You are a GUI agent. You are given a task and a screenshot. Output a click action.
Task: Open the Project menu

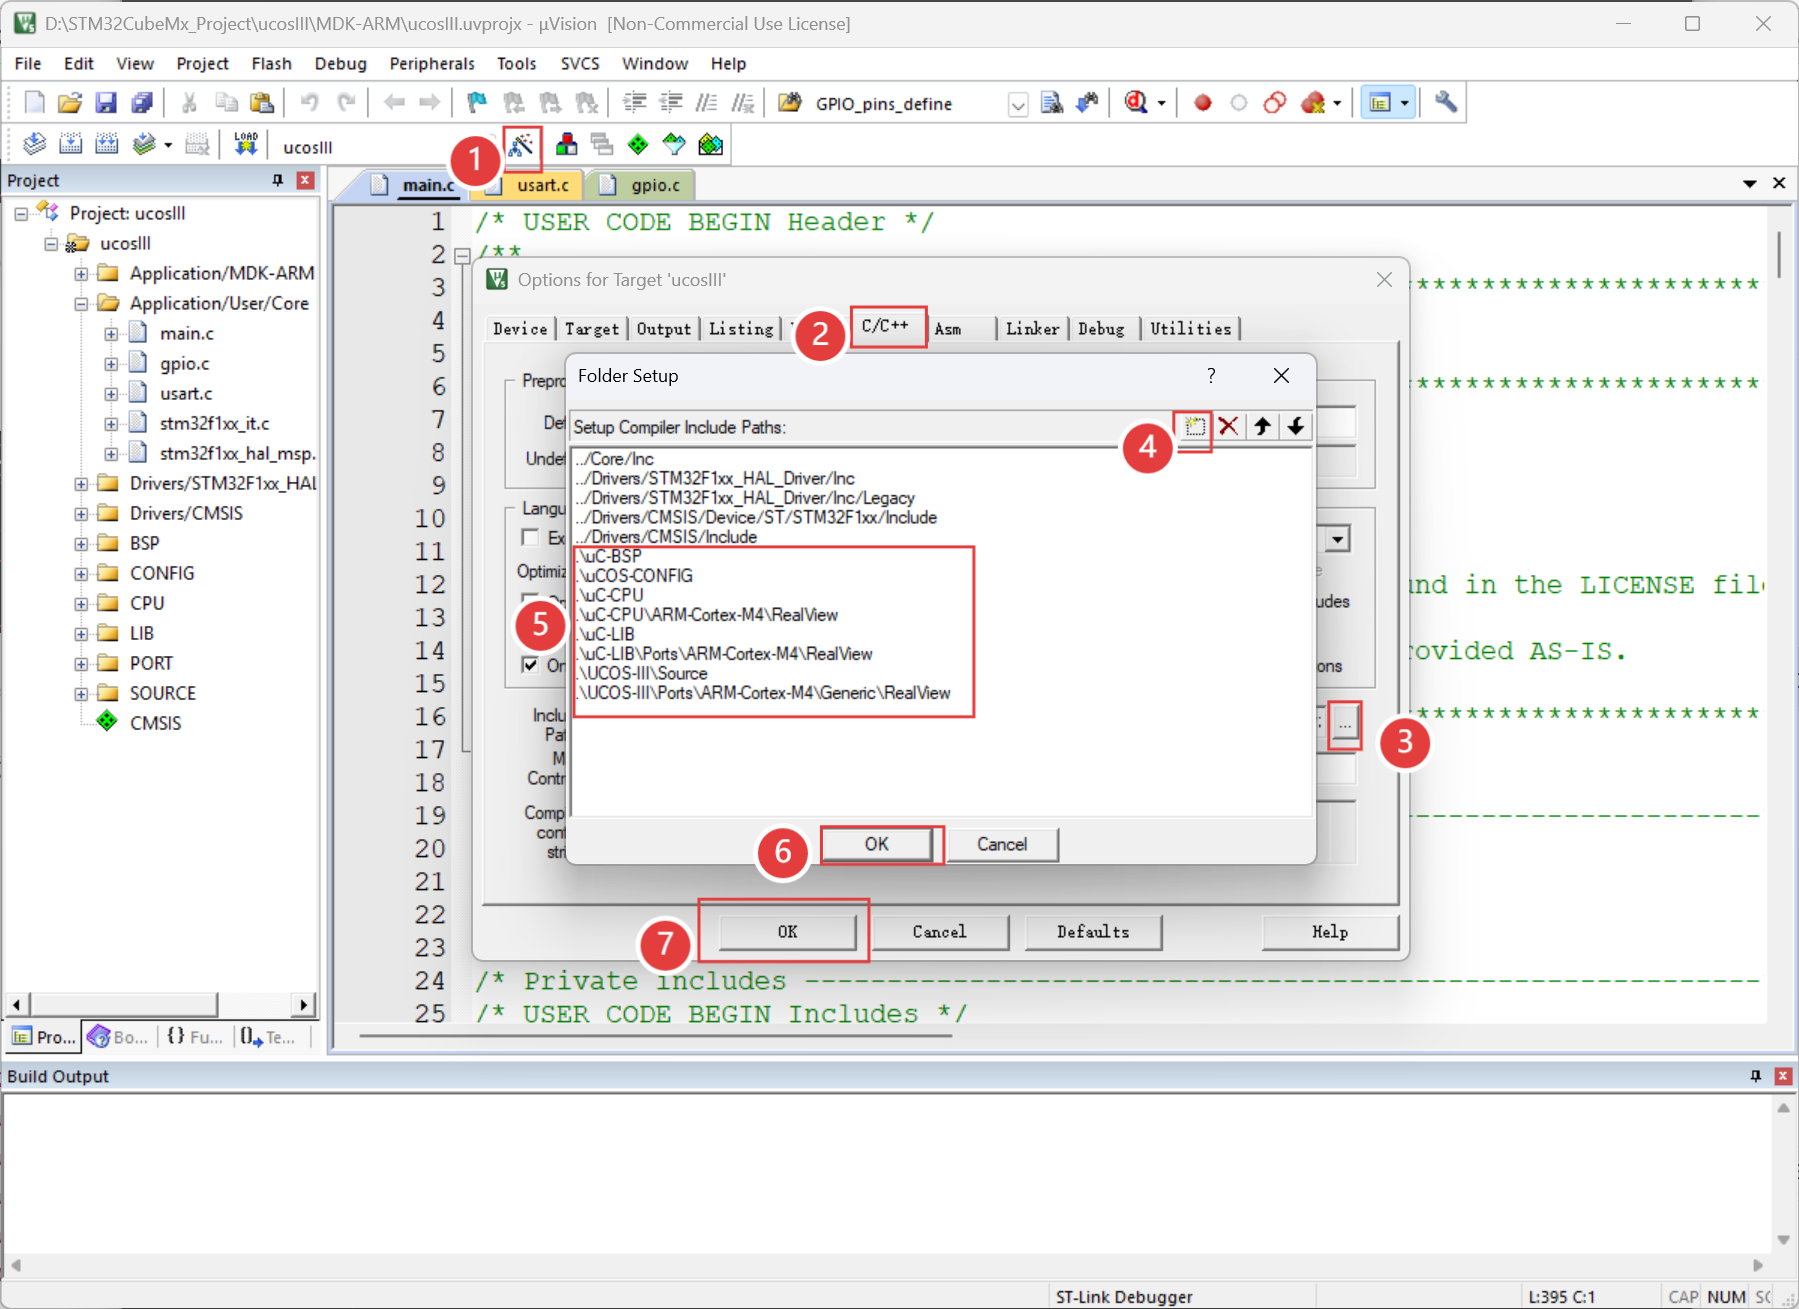tap(203, 63)
